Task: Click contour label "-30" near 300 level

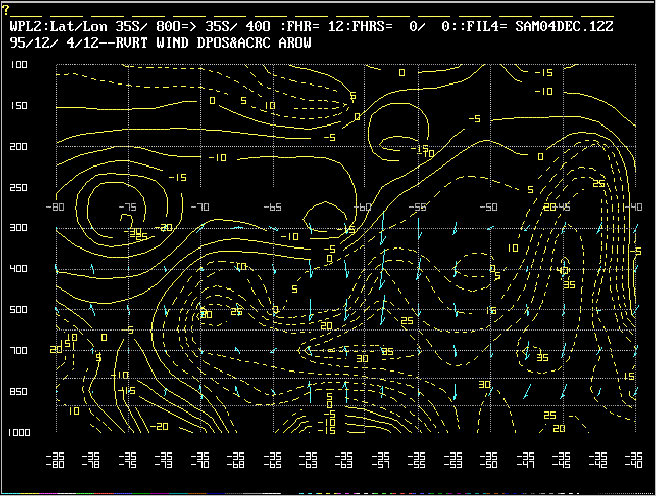Action: (x=133, y=231)
